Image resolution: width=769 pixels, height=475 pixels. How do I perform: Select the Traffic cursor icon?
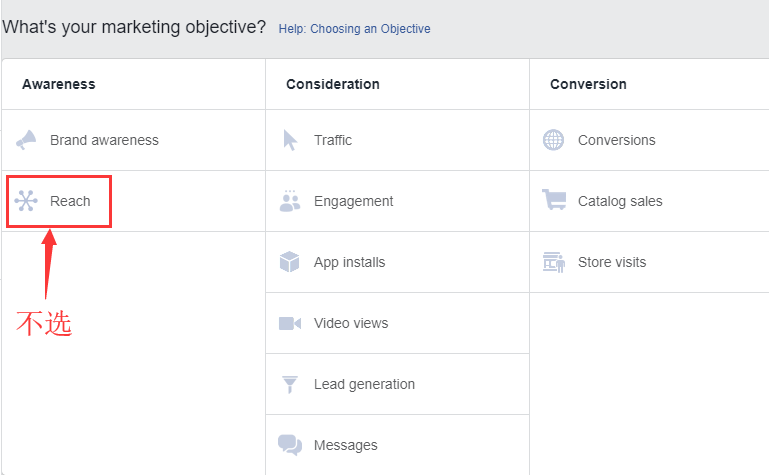click(x=290, y=140)
